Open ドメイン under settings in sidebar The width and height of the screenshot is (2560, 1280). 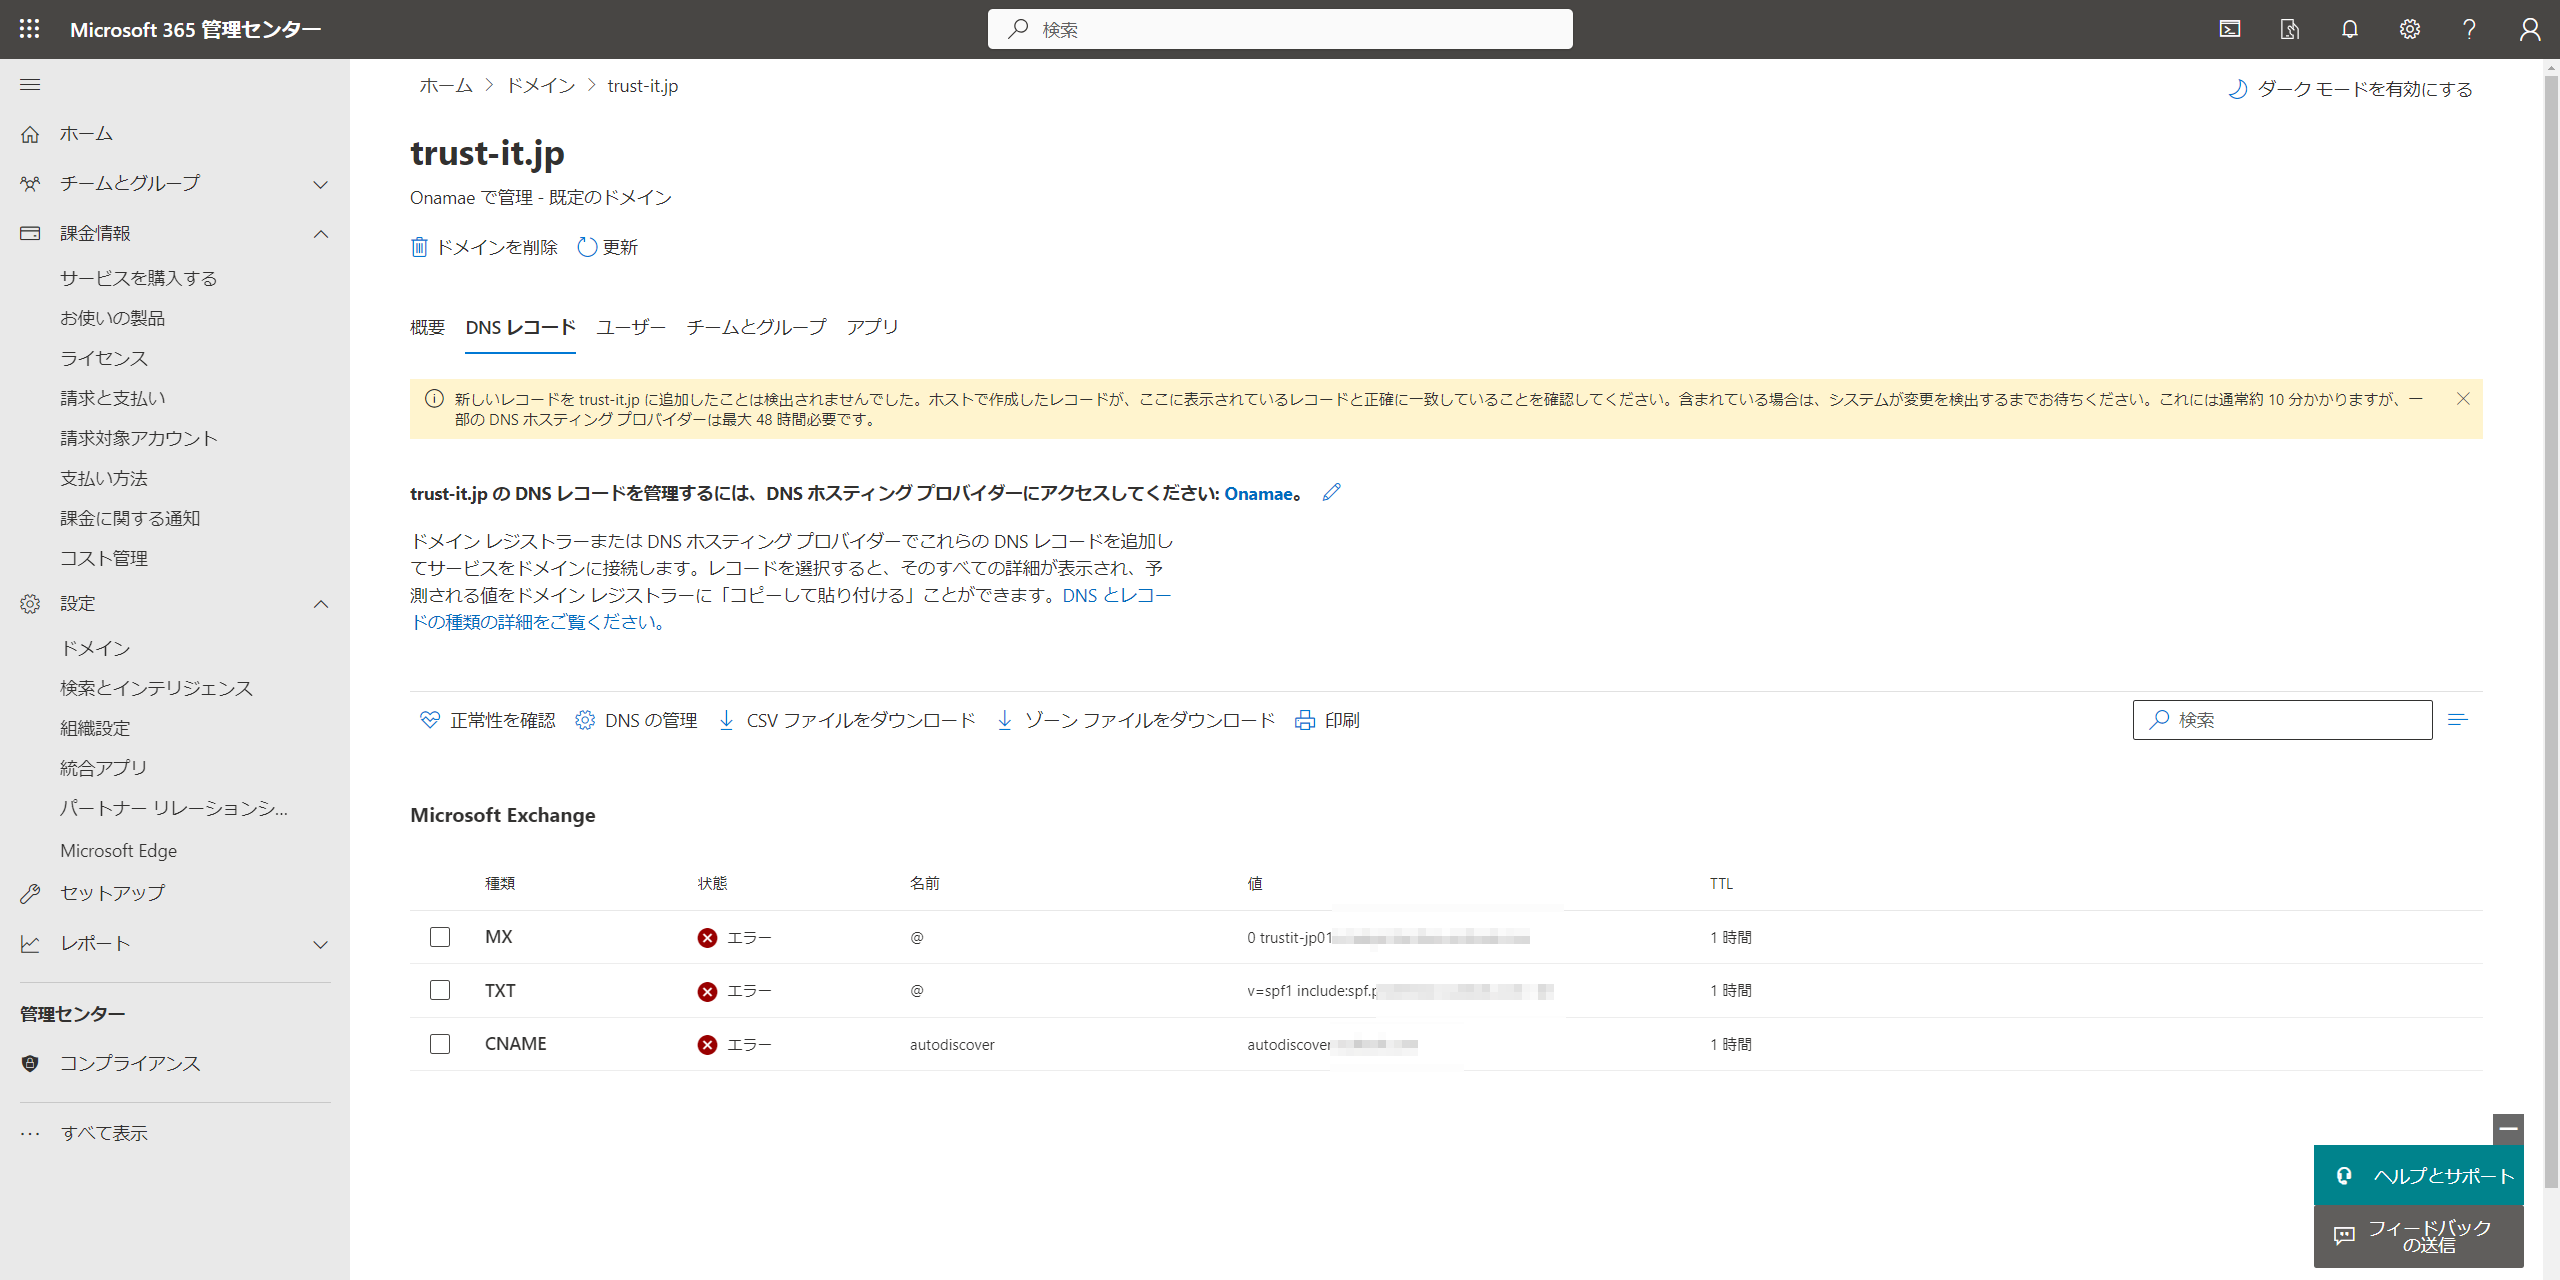coord(95,648)
